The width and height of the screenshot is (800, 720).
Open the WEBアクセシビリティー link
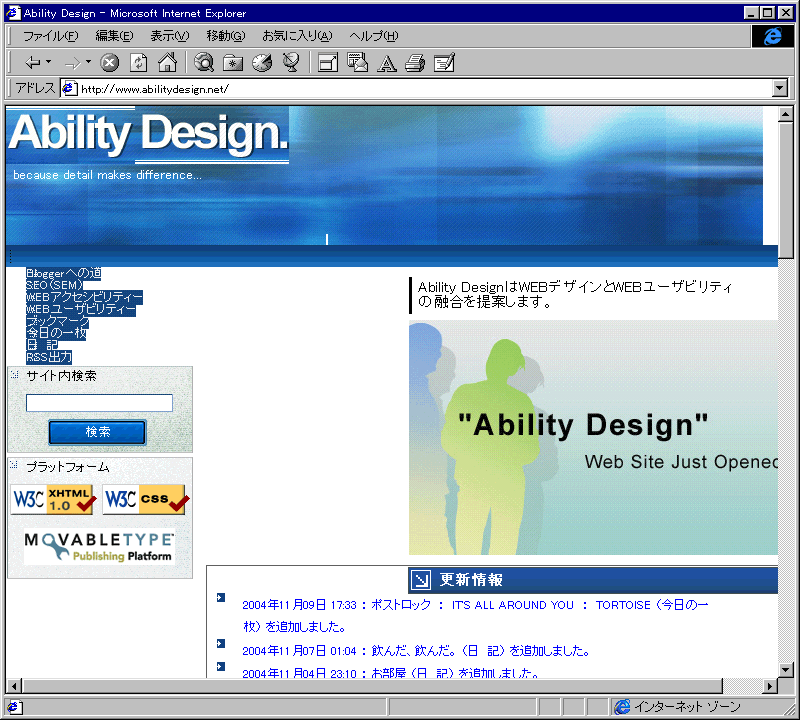coord(84,297)
